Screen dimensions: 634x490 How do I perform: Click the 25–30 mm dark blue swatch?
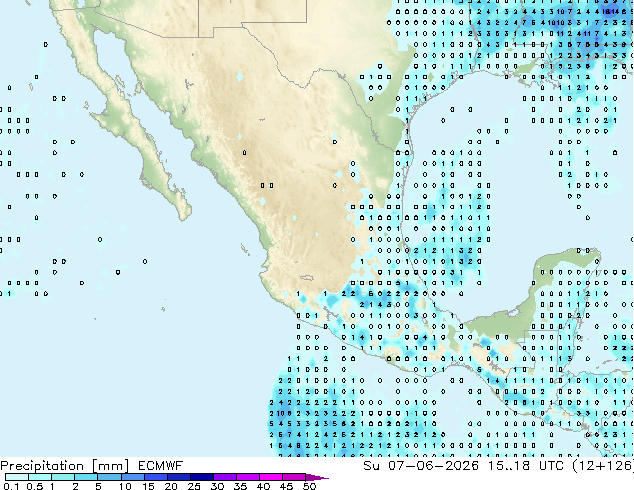[202, 477]
